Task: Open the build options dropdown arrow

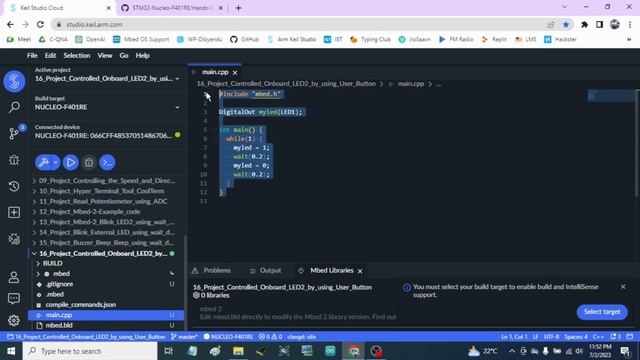Action: point(56,162)
